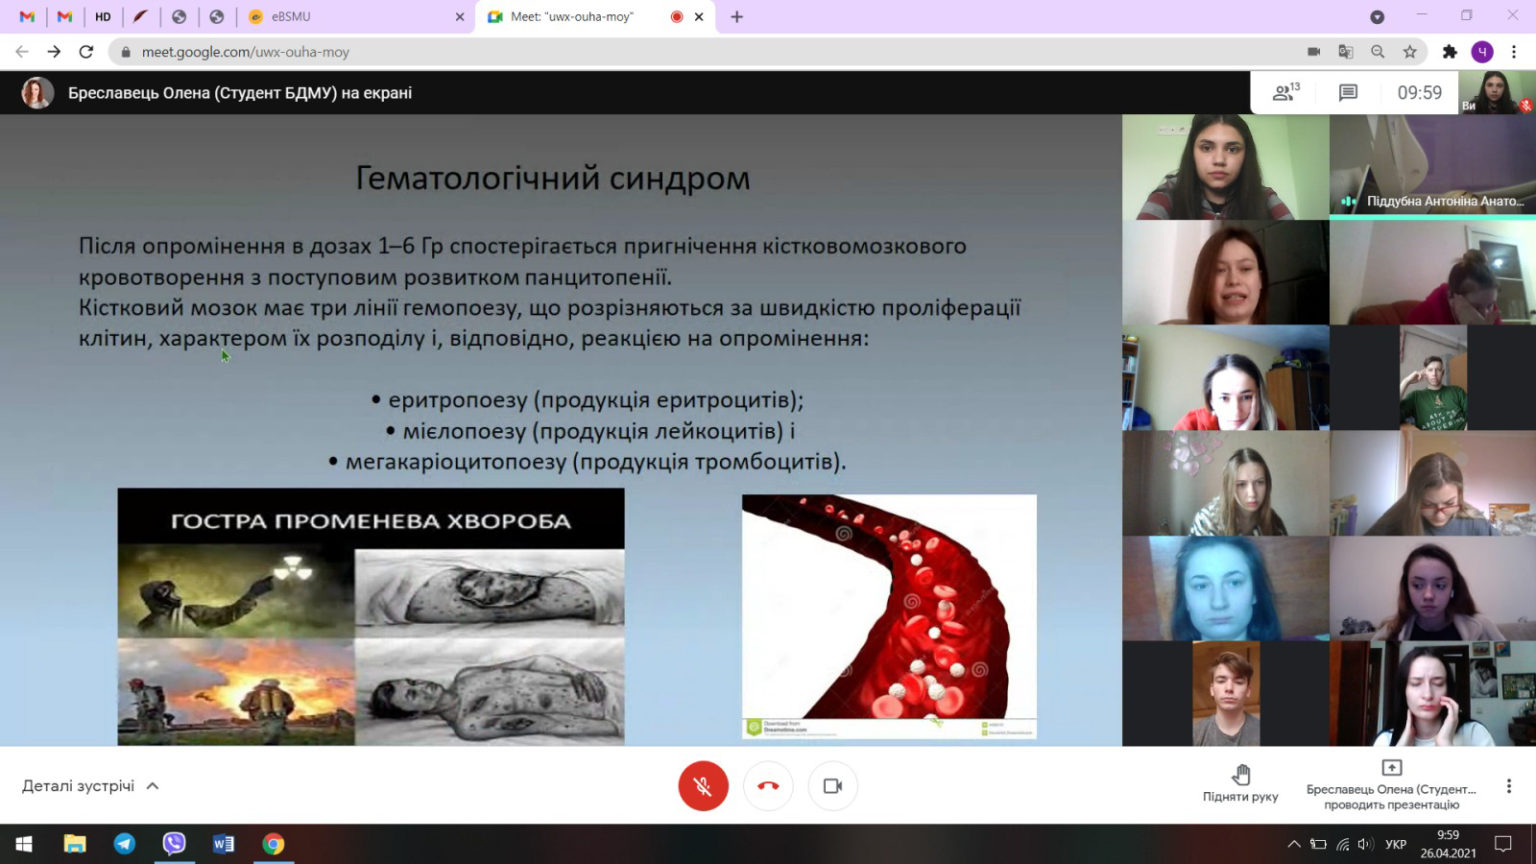Open the participants list icon

(1285, 93)
